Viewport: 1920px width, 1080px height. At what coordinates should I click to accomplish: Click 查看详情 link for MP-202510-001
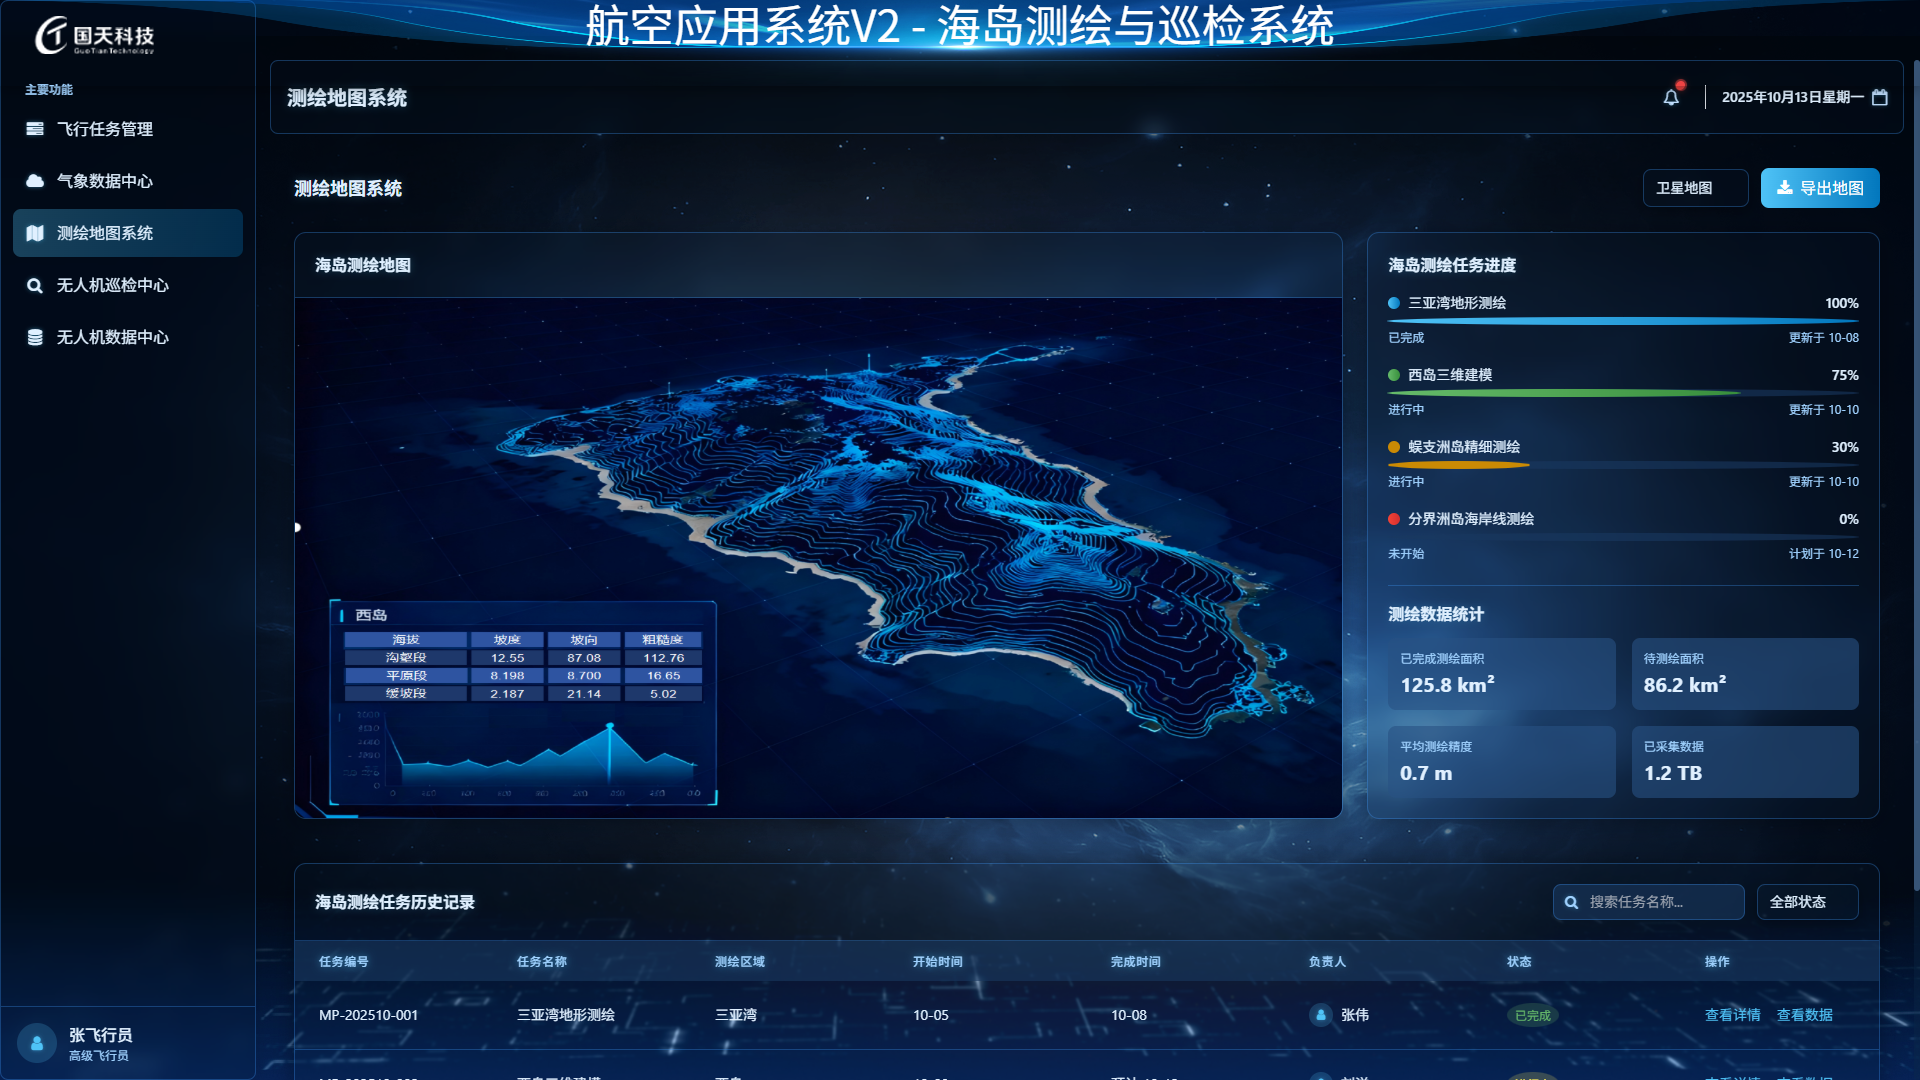tap(1732, 1015)
